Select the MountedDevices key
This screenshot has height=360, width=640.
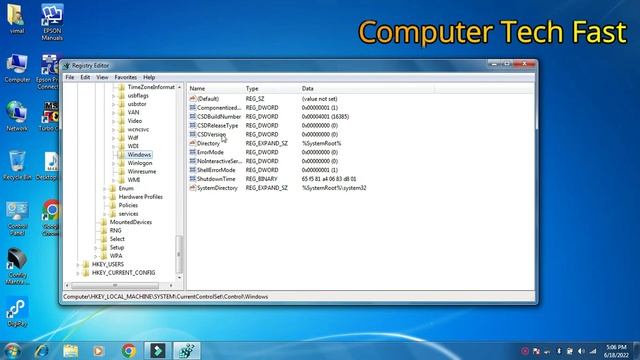pyautogui.click(x=131, y=222)
